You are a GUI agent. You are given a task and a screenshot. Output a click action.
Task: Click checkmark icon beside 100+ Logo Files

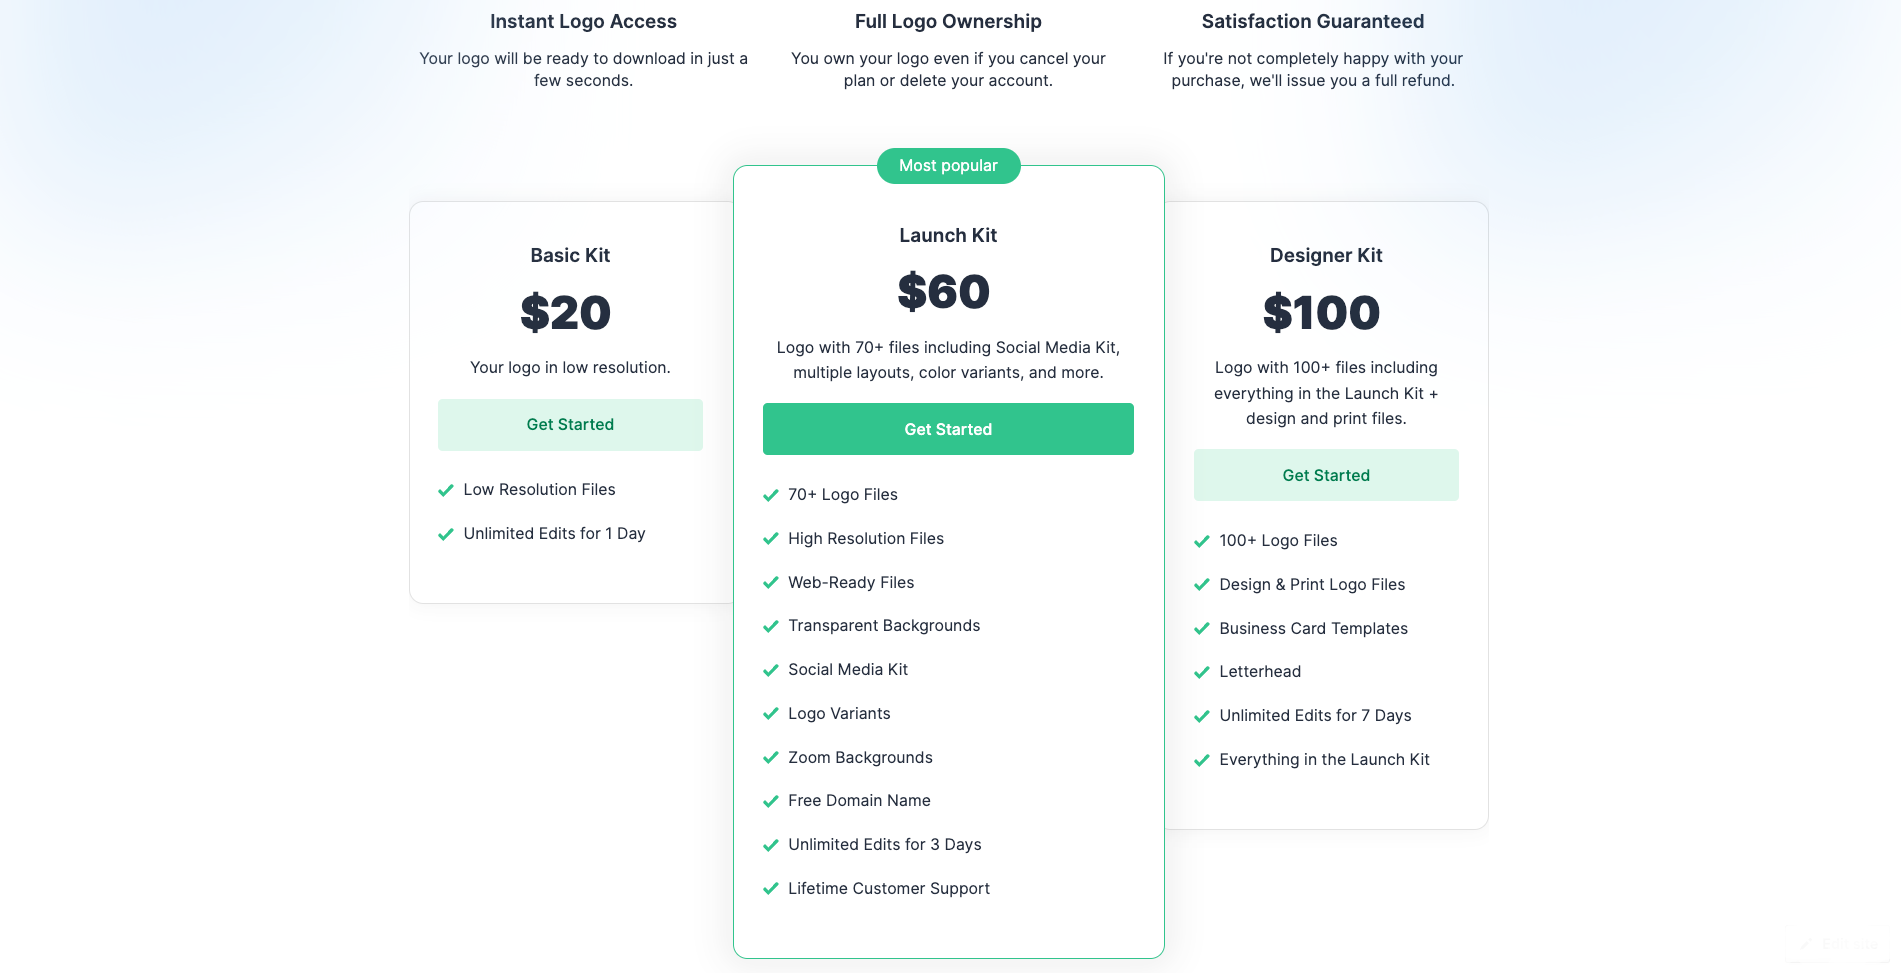tap(1202, 541)
